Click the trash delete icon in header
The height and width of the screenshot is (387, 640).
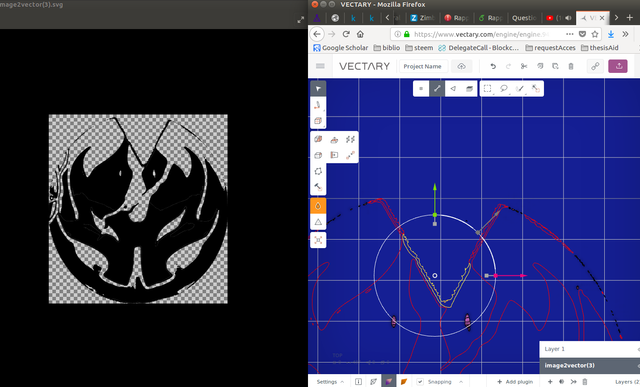pyautogui.click(x=571, y=66)
